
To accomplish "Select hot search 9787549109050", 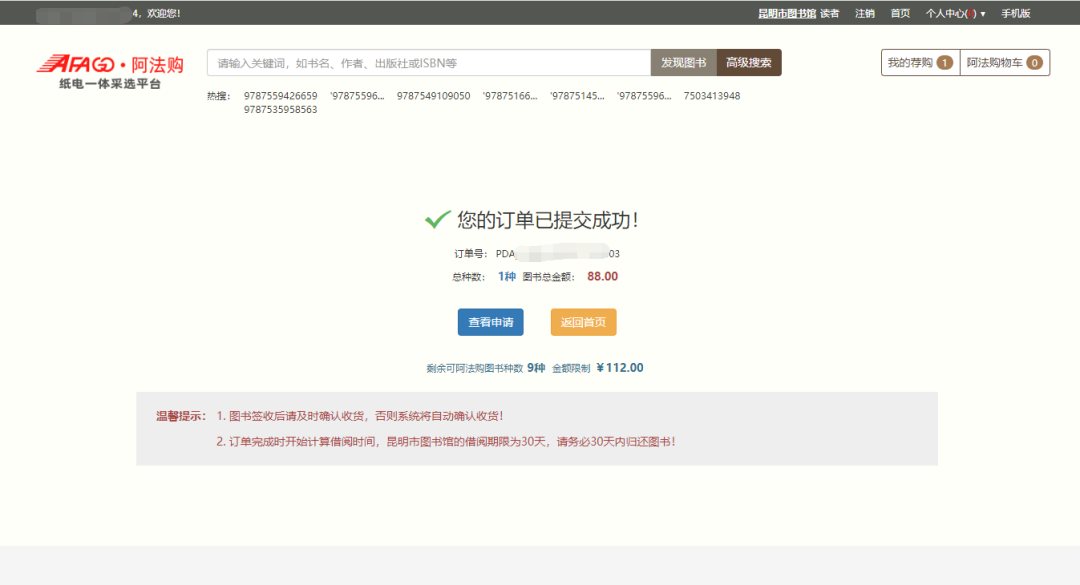I will 433,96.
